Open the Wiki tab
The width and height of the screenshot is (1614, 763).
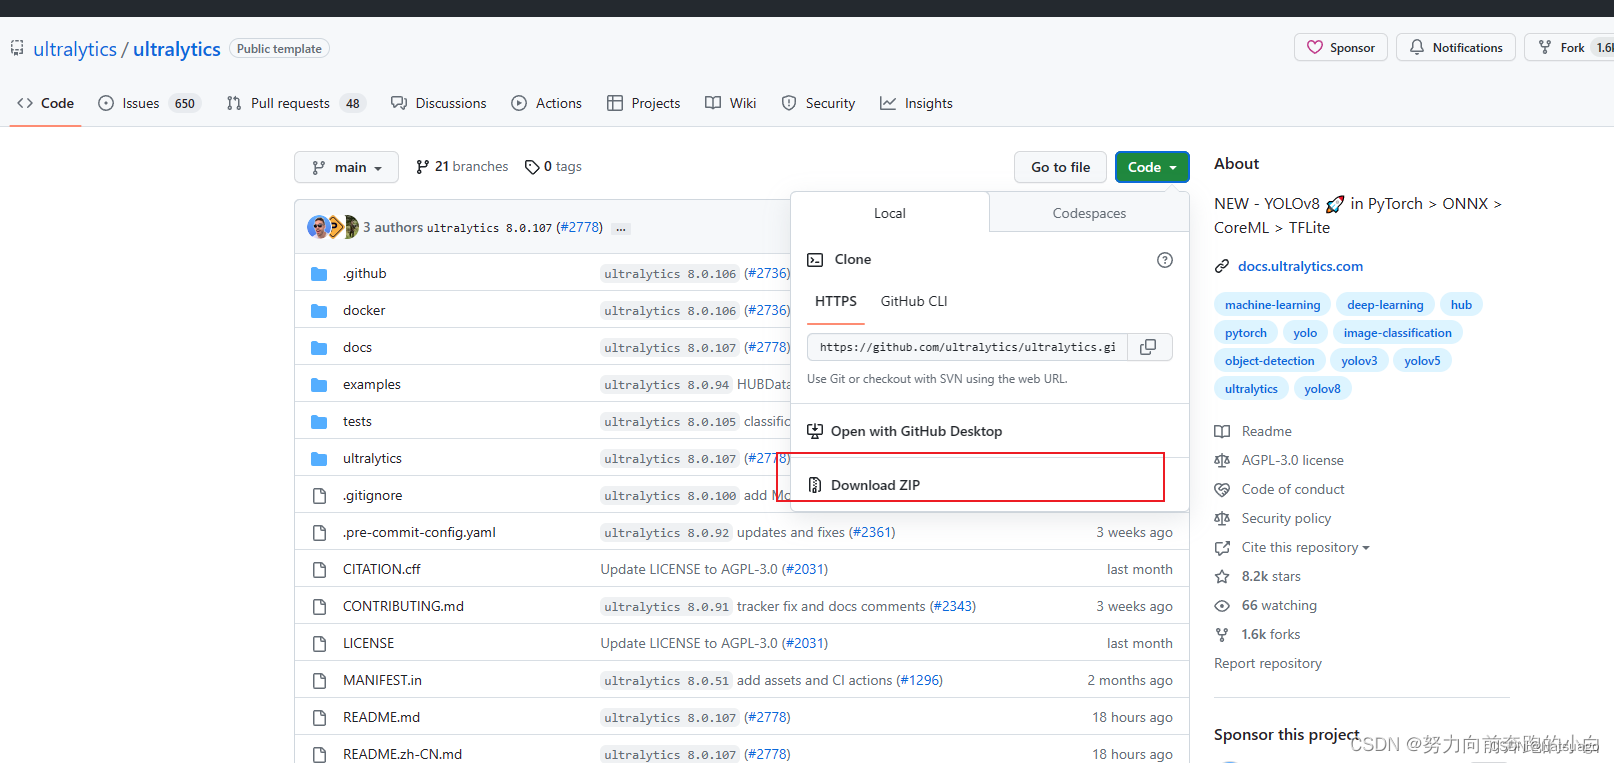pyautogui.click(x=731, y=103)
